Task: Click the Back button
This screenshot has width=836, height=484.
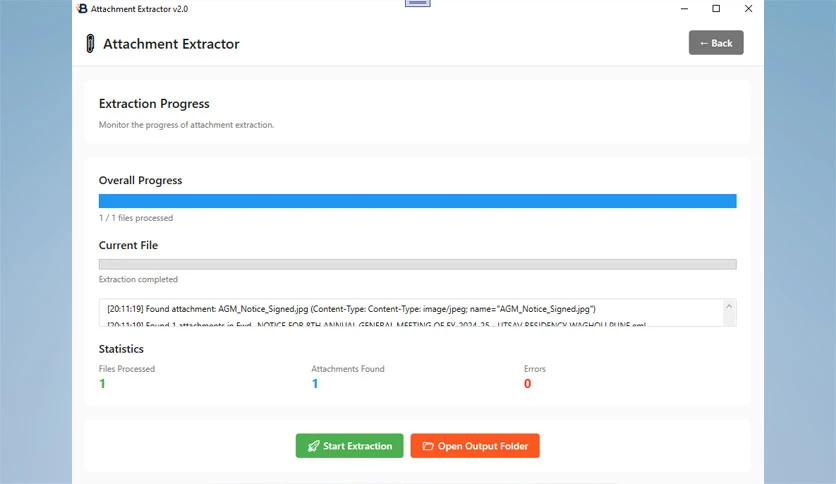Action: [x=716, y=43]
